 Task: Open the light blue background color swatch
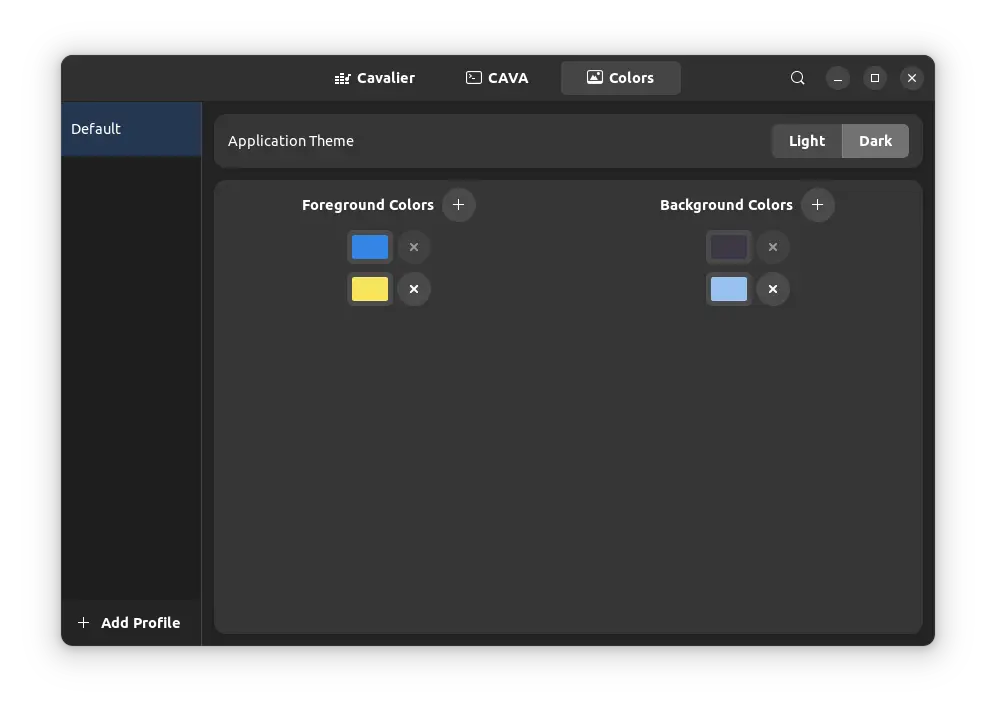(x=729, y=289)
